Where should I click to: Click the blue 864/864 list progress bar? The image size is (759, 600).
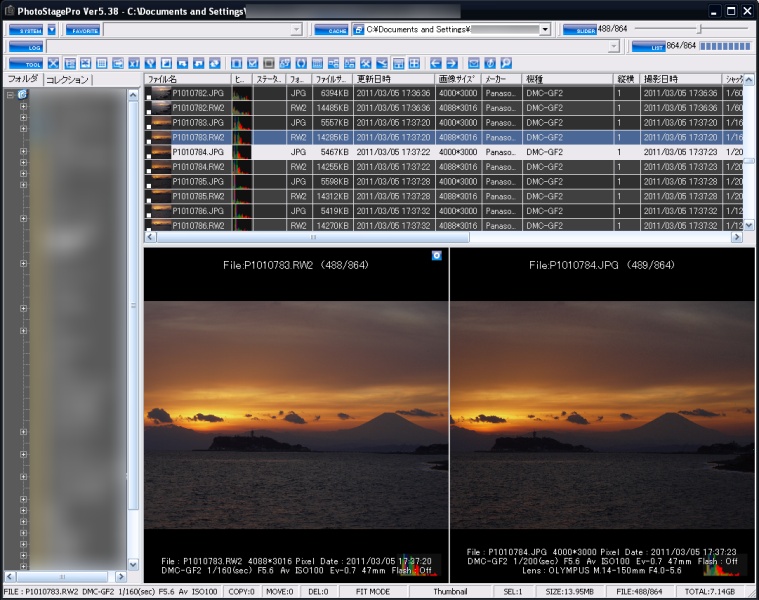(x=725, y=46)
